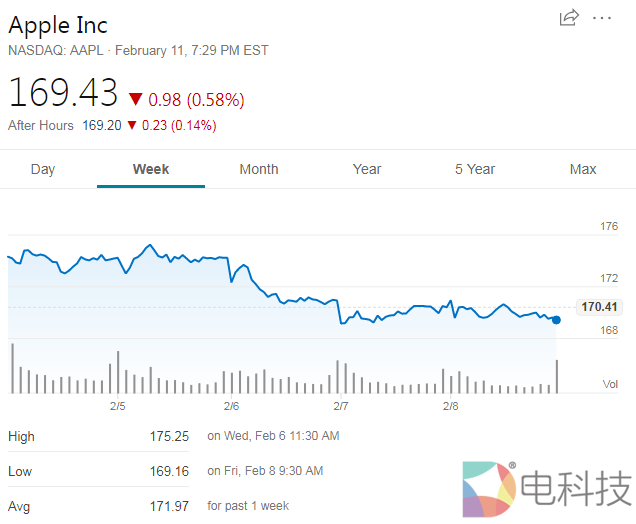Click the red down arrow beside 0.98

(136, 99)
